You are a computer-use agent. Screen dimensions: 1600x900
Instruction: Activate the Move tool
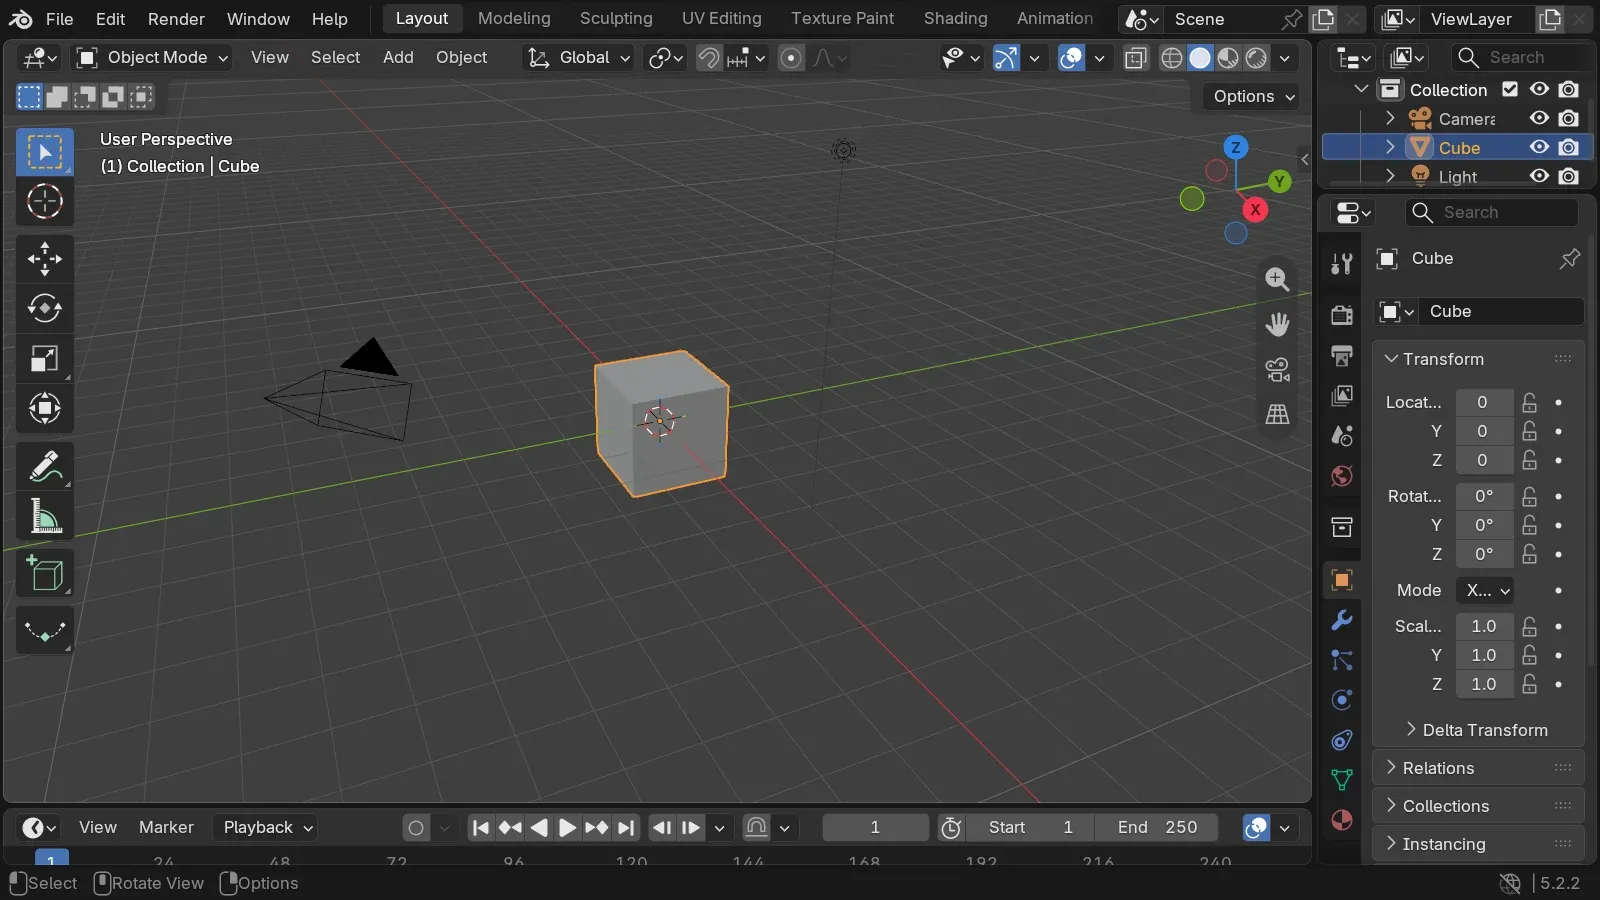(x=44, y=259)
